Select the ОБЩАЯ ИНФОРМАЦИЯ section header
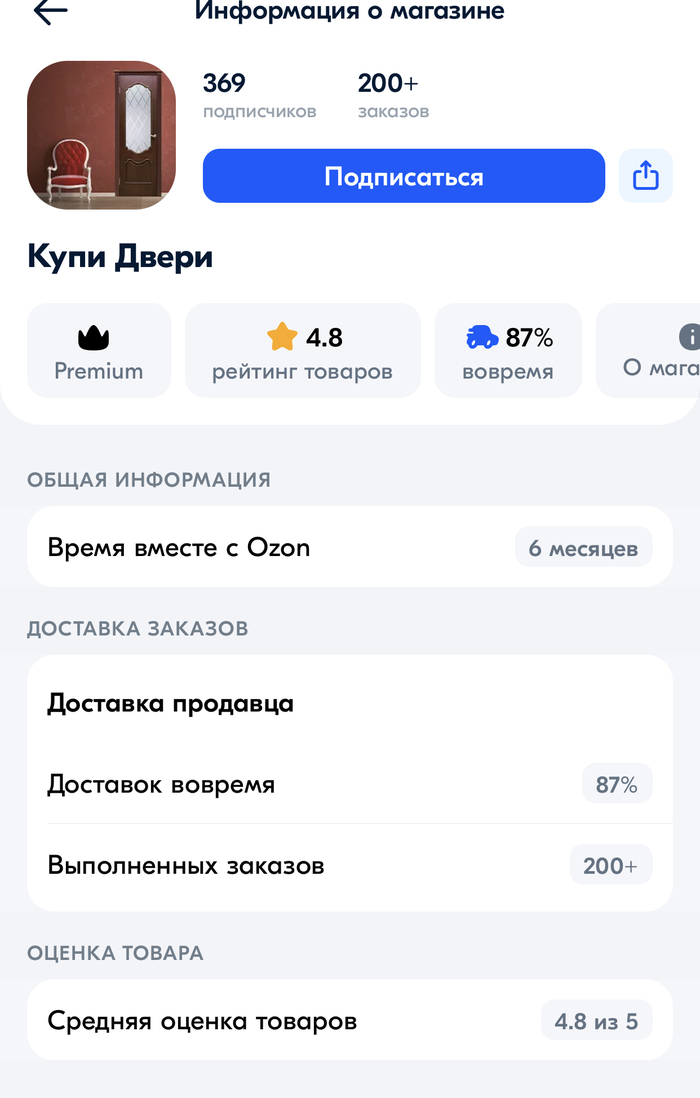The image size is (700, 1098). point(148,480)
